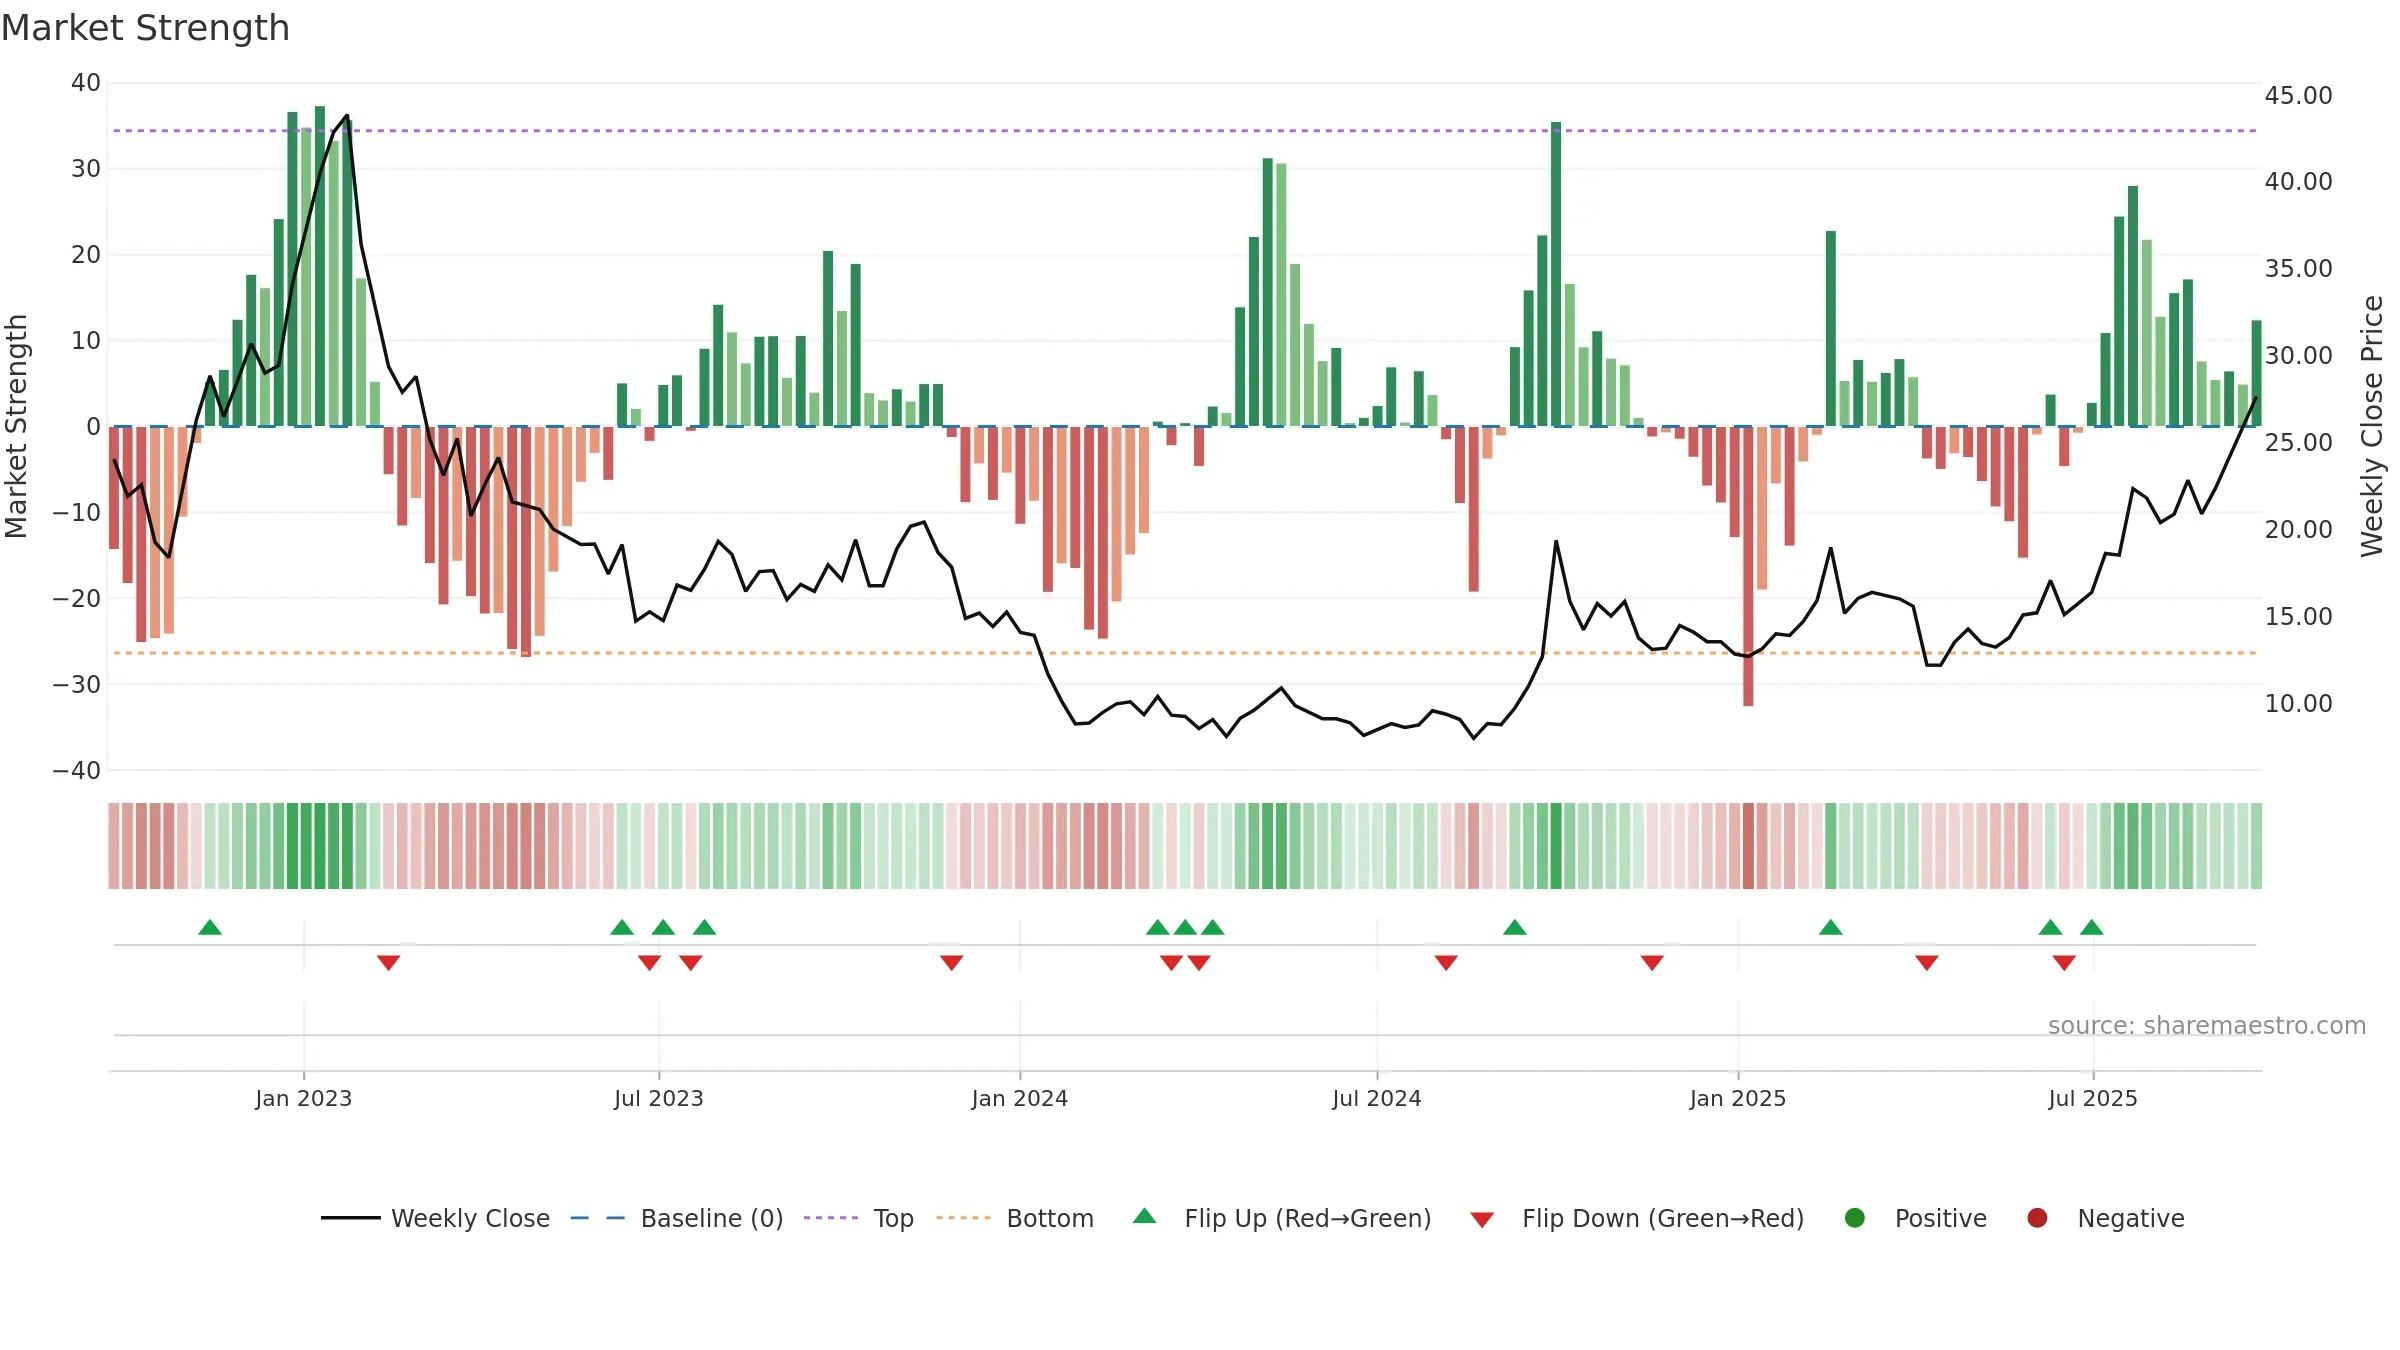The height and width of the screenshot is (1350, 2400).
Task: Click the '45.00' right axis tick label
Action: tap(2298, 95)
